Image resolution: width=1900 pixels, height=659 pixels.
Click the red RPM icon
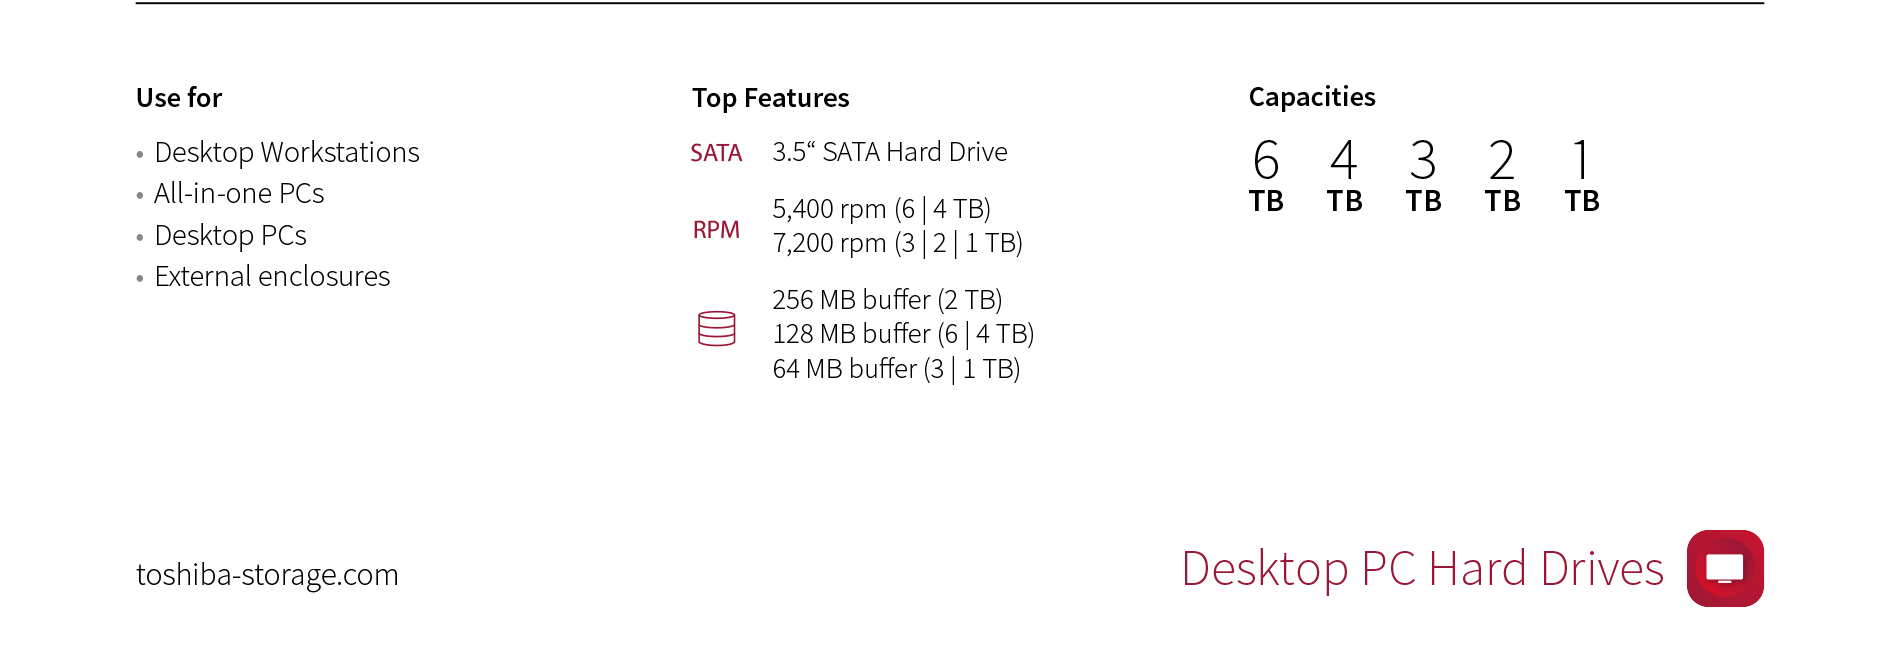point(716,230)
